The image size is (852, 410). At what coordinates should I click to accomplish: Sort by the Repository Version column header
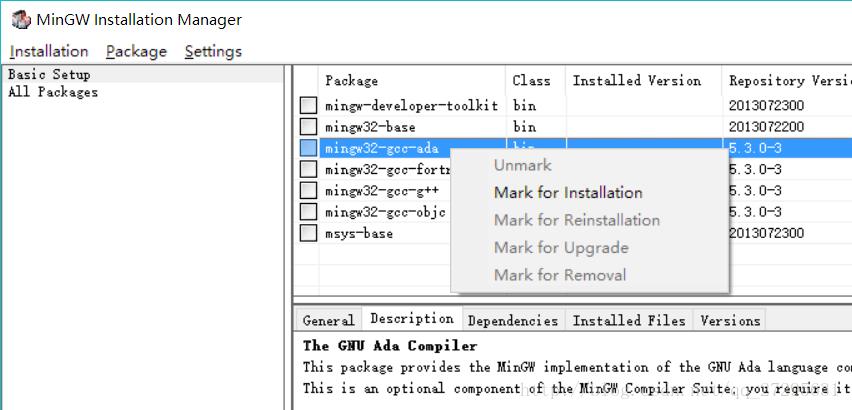[790, 81]
